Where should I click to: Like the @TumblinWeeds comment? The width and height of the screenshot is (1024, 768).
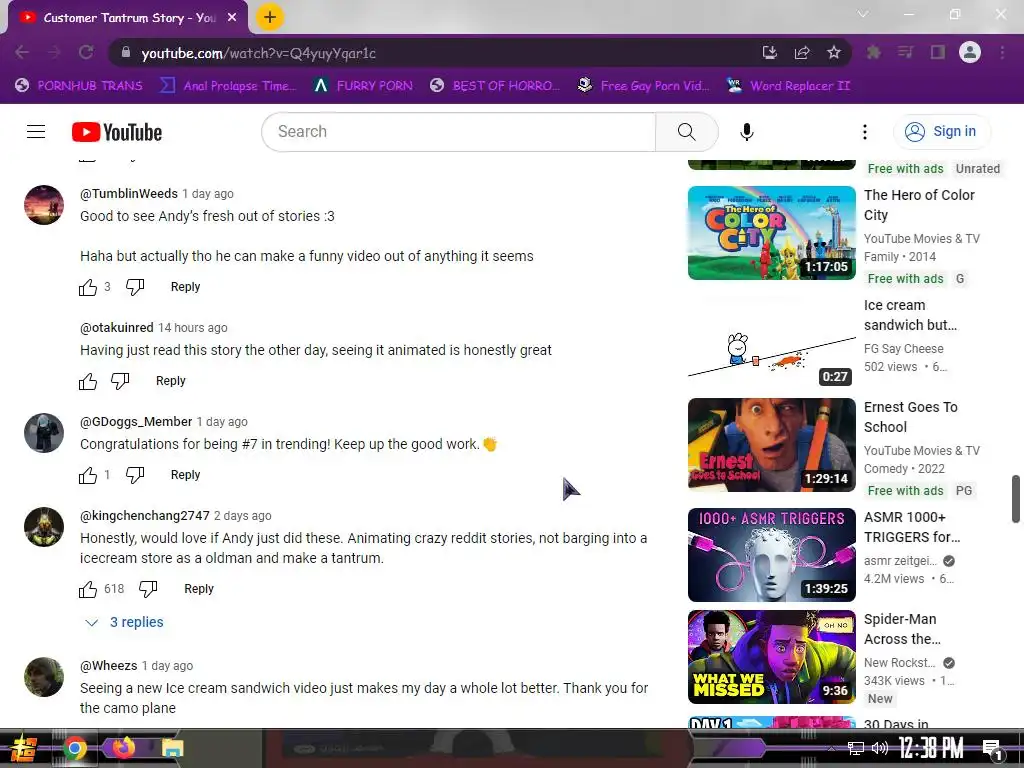(x=88, y=287)
